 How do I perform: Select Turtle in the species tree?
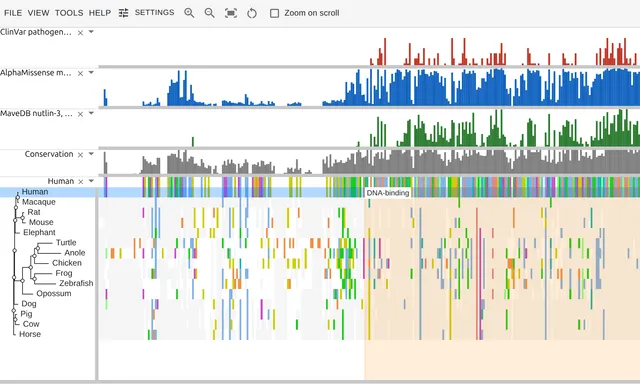point(66,243)
